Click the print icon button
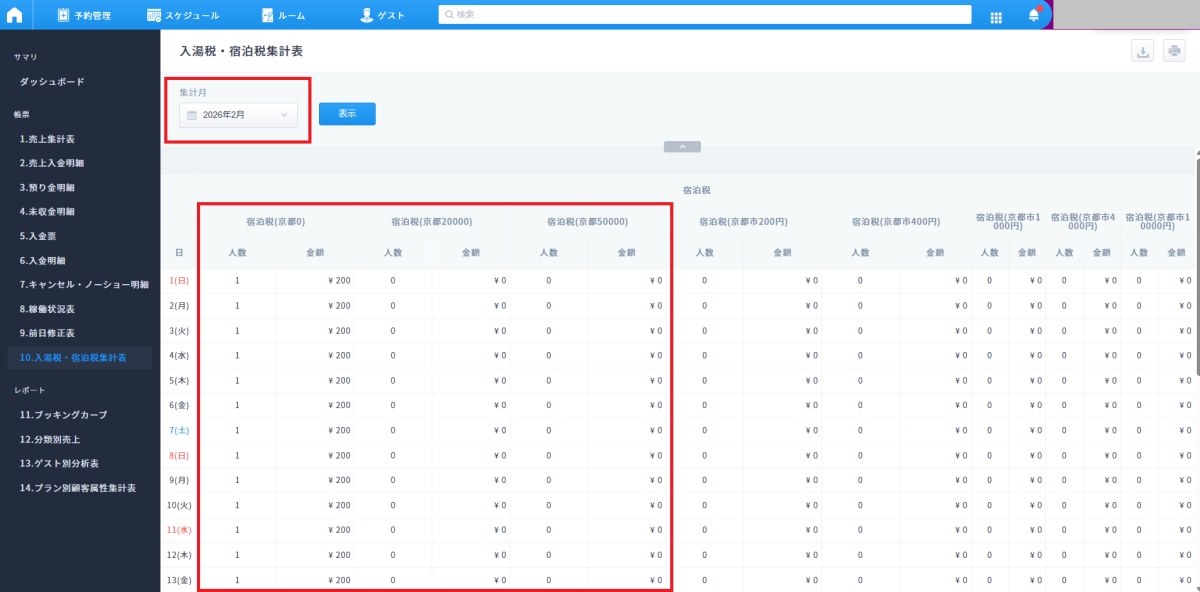 tap(1173, 52)
